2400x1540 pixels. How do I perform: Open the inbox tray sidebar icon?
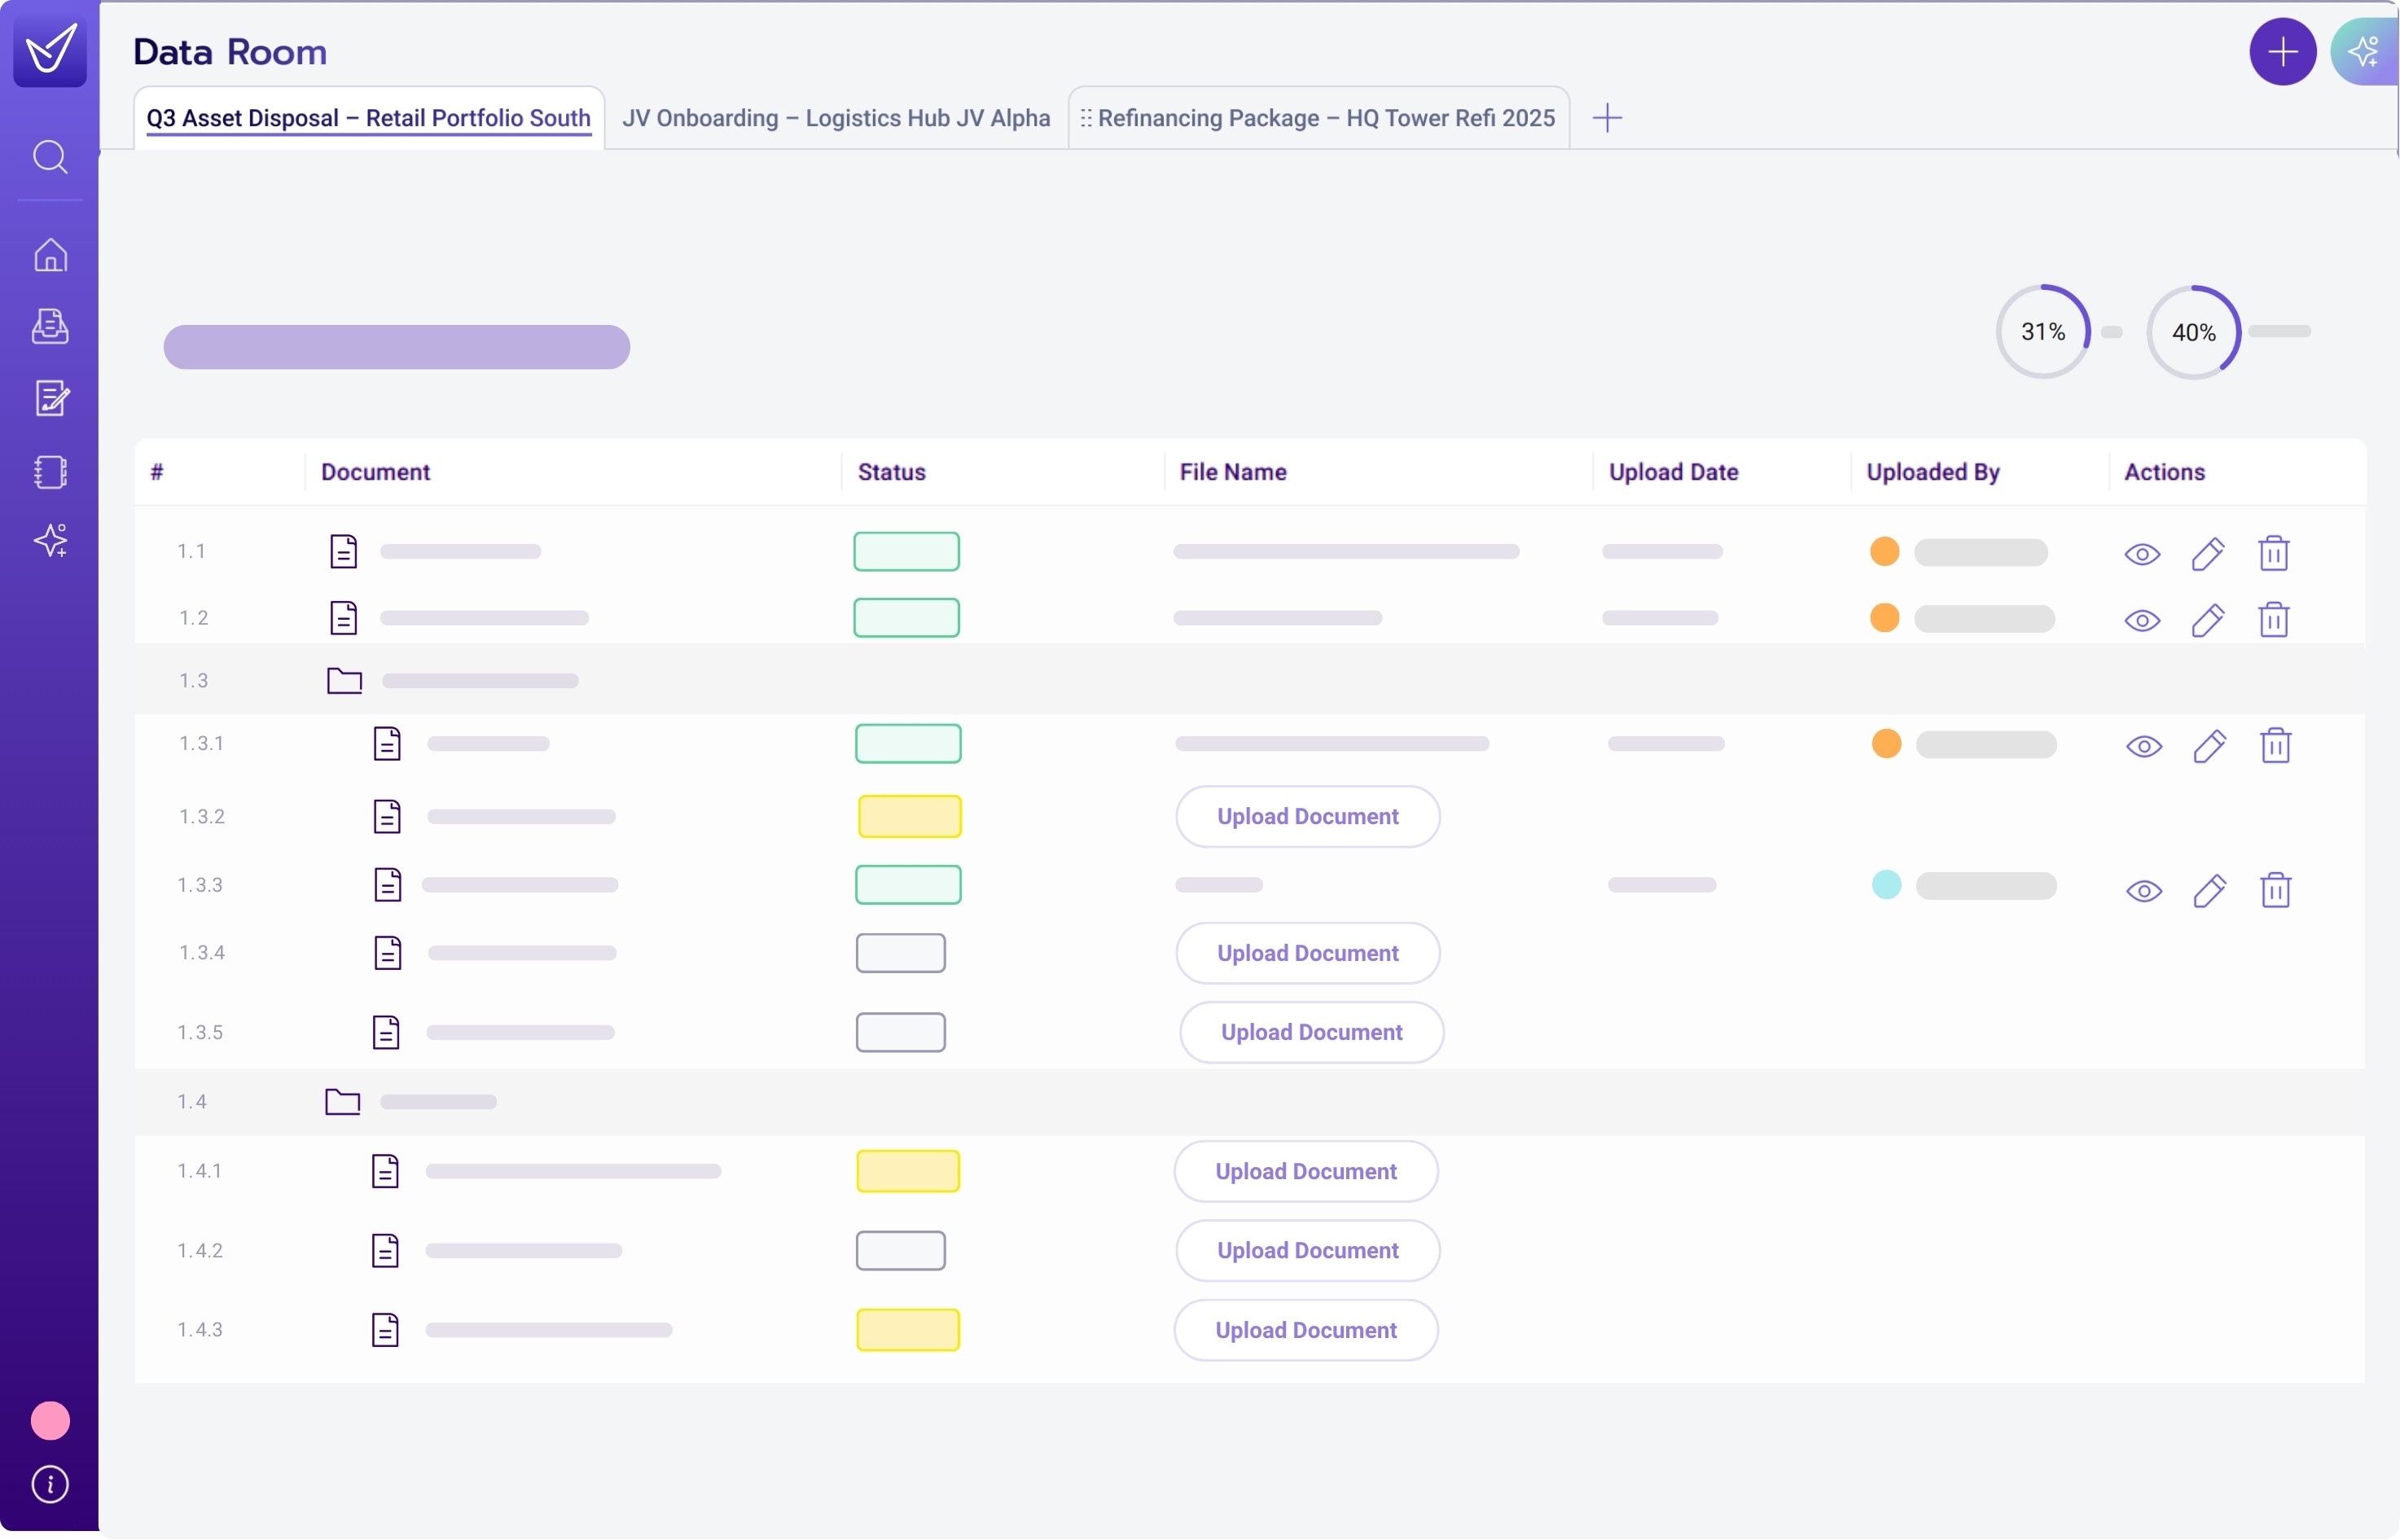(50, 326)
